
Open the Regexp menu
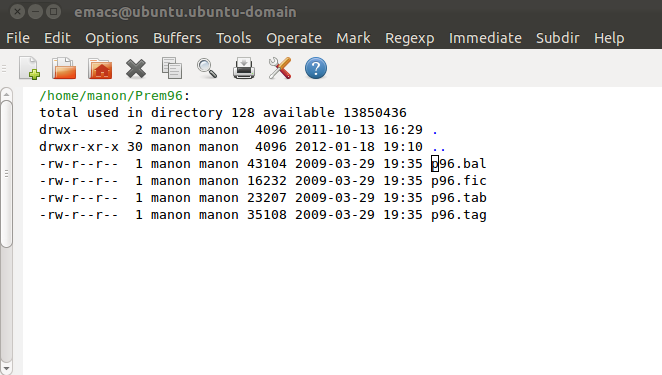click(410, 38)
